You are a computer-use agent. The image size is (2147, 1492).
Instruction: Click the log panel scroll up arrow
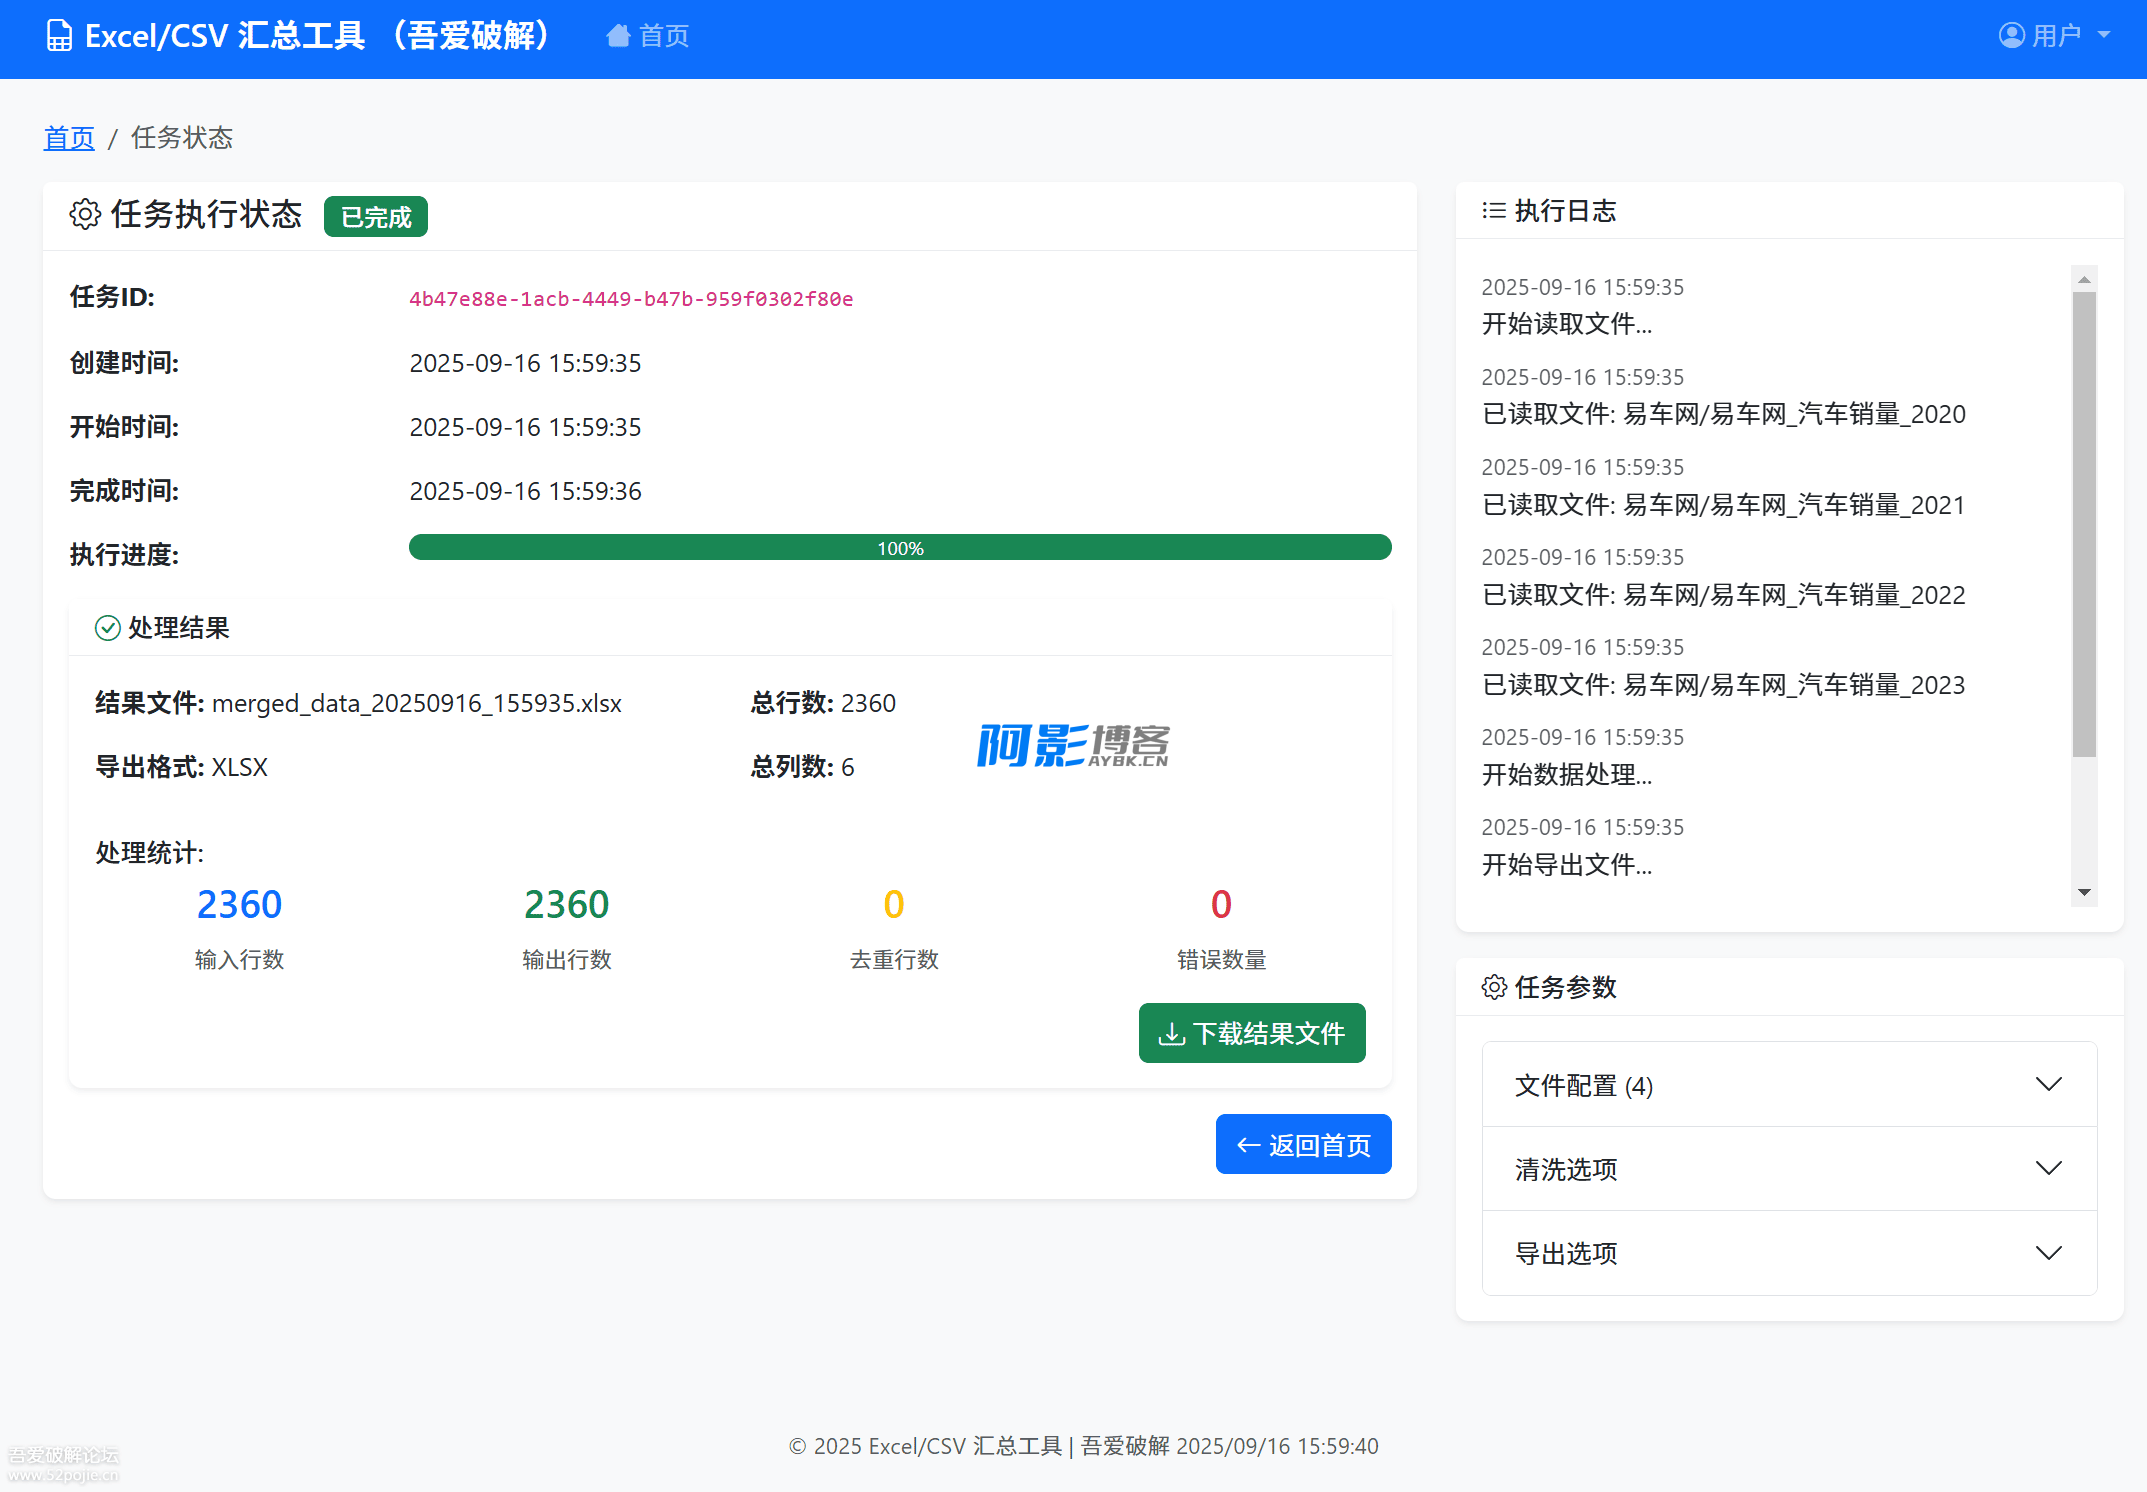[2084, 280]
